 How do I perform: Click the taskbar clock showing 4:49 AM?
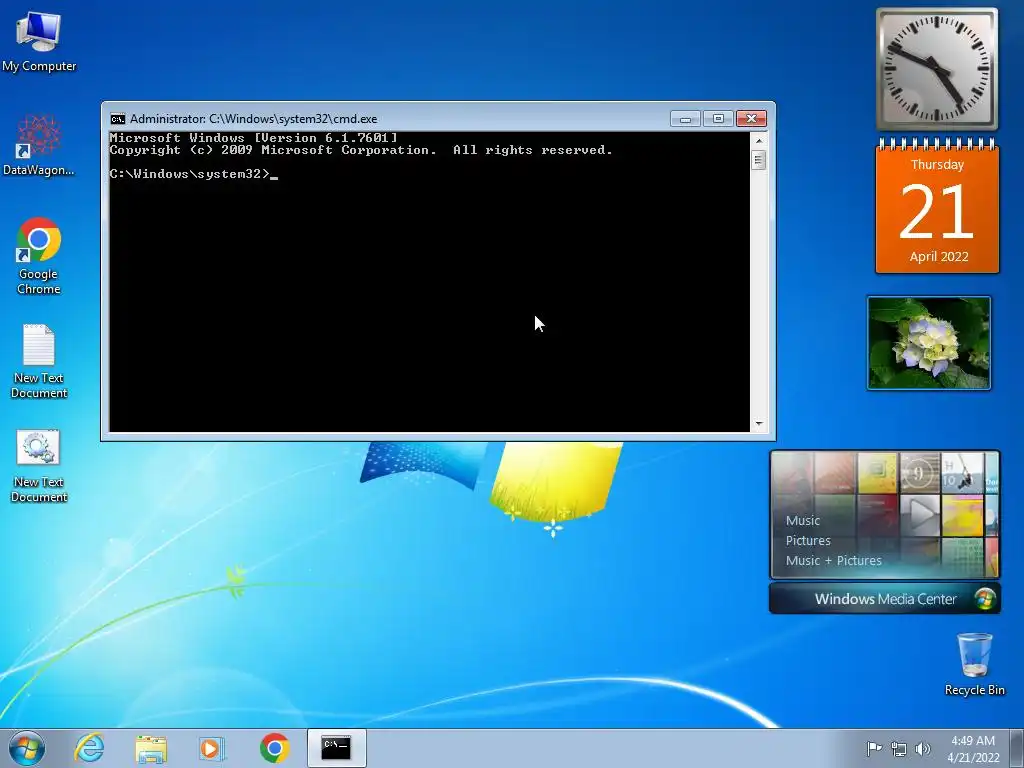coord(973,749)
